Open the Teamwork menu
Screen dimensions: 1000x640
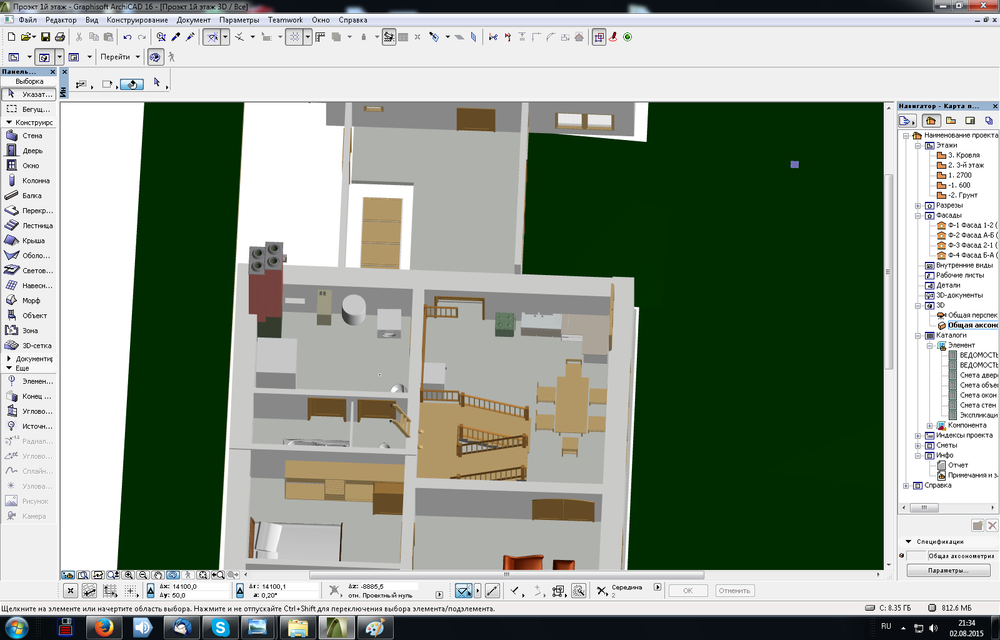point(284,20)
